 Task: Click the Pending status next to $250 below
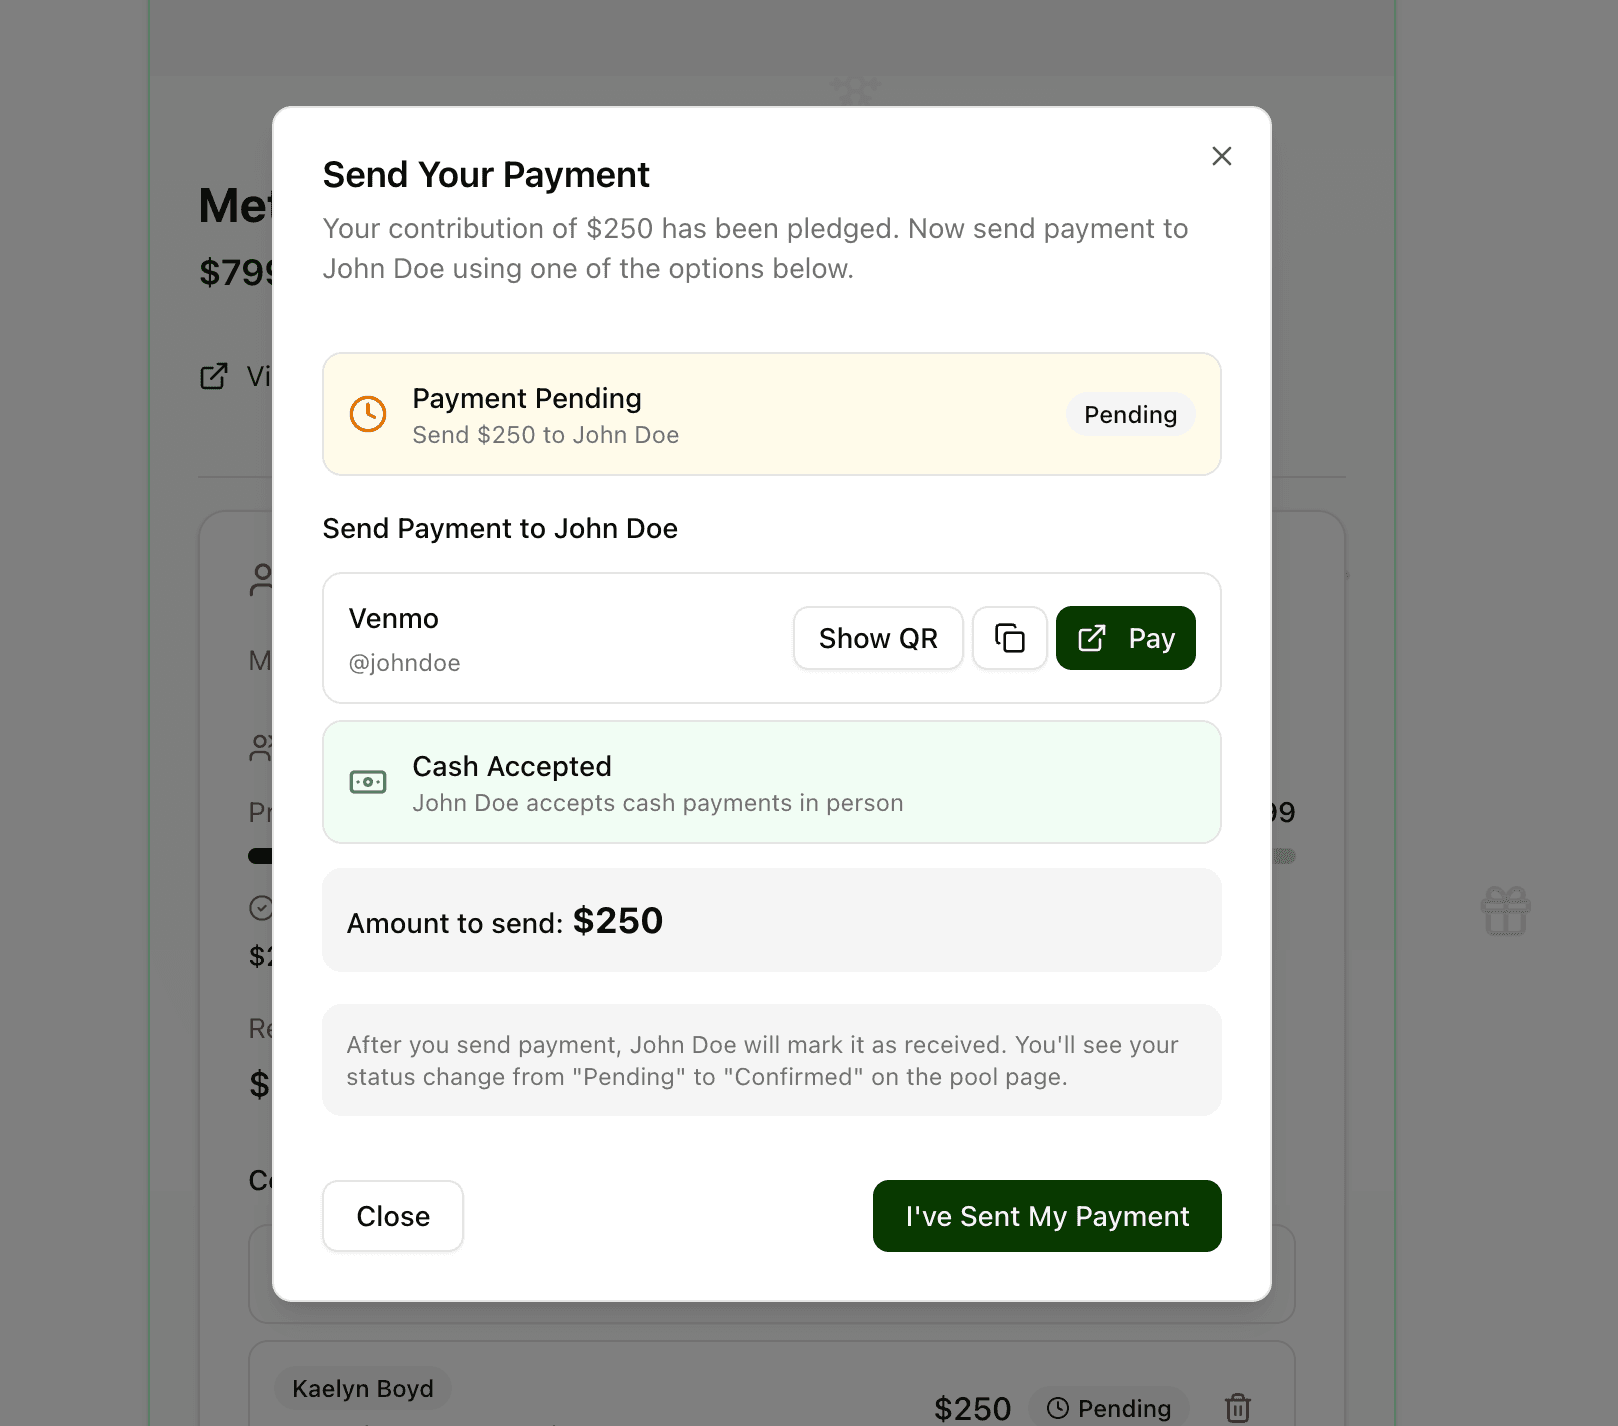[x=1108, y=1407]
